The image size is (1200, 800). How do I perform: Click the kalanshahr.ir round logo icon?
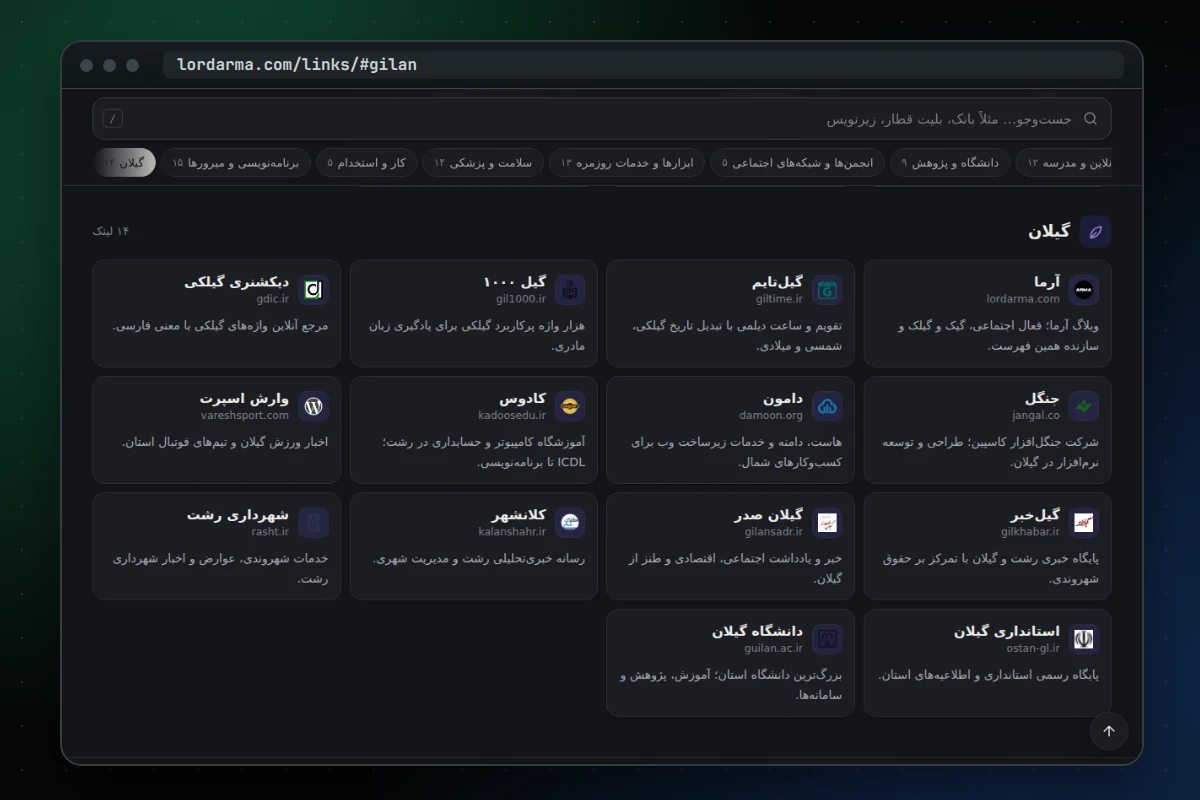pyautogui.click(x=570, y=523)
